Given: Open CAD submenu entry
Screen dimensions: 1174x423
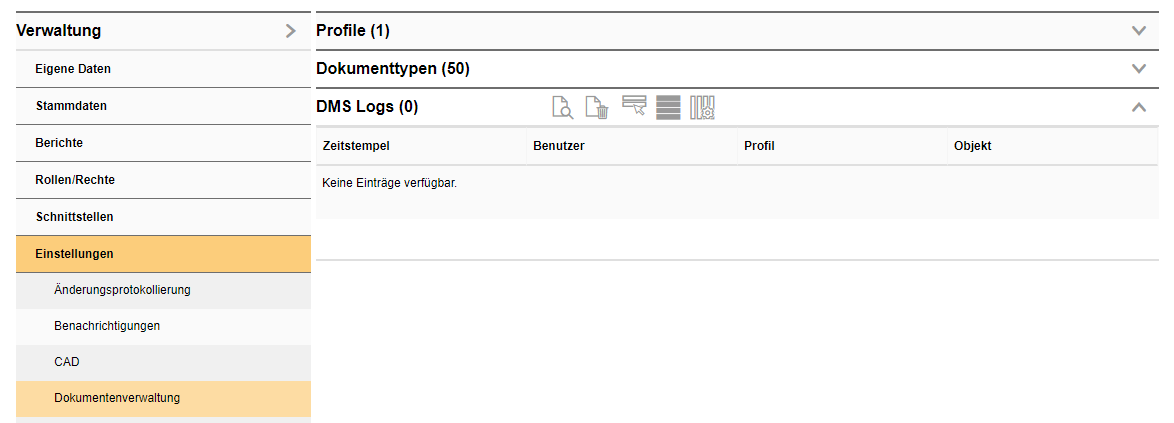Looking at the screenshot, I should pos(163,362).
